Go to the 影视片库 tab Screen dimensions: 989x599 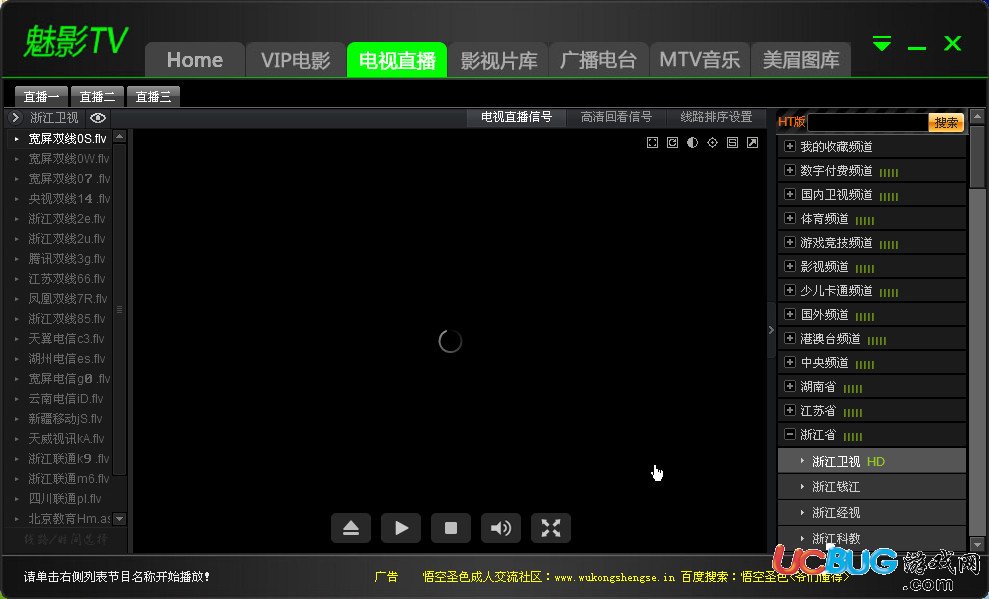coord(498,60)
